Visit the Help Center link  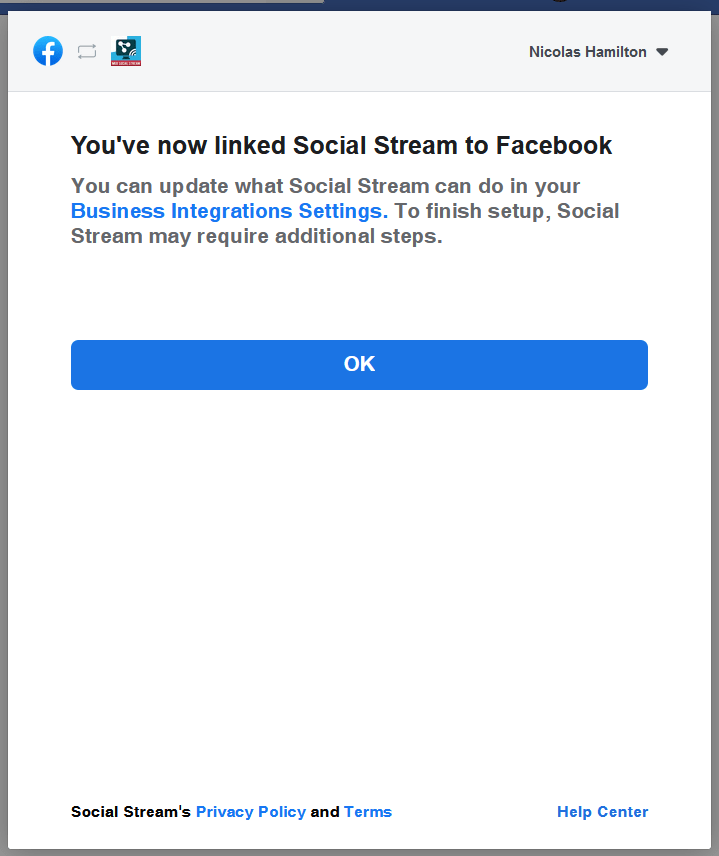[602, 812]
